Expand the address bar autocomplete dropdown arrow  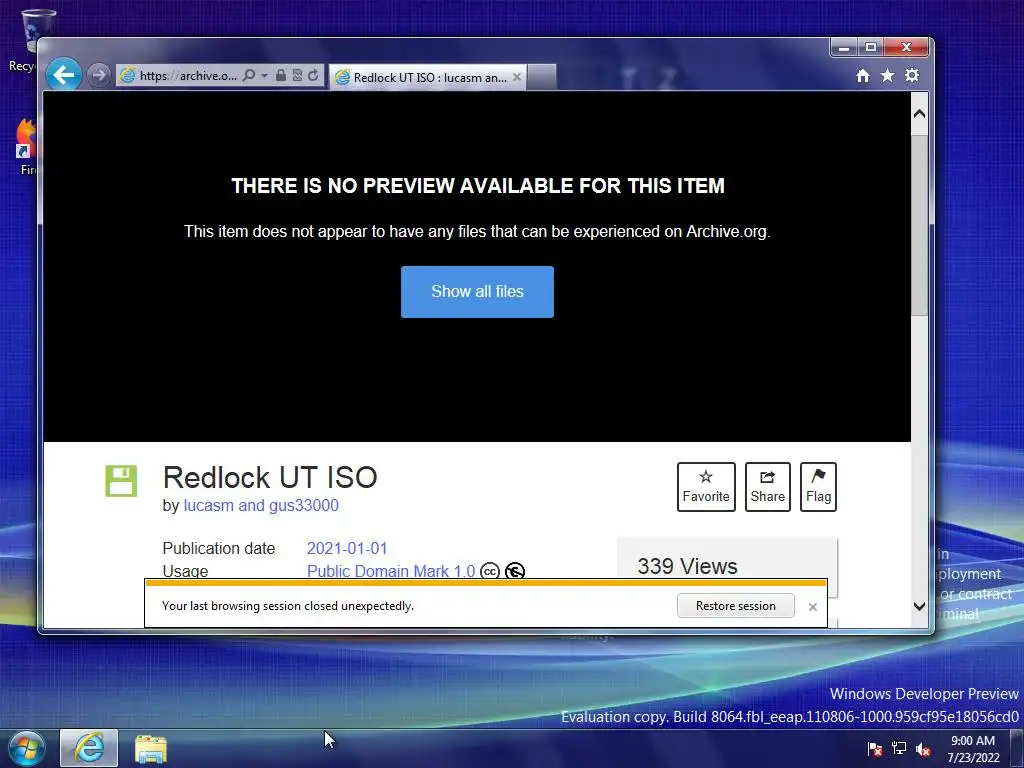pos(264,76)
